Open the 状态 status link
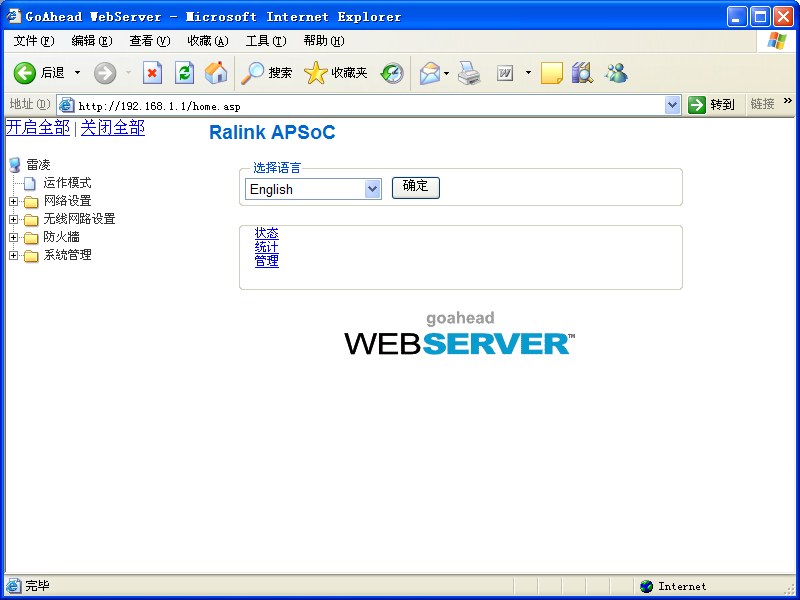Screen dimensions: 800x600 (266, 233)
